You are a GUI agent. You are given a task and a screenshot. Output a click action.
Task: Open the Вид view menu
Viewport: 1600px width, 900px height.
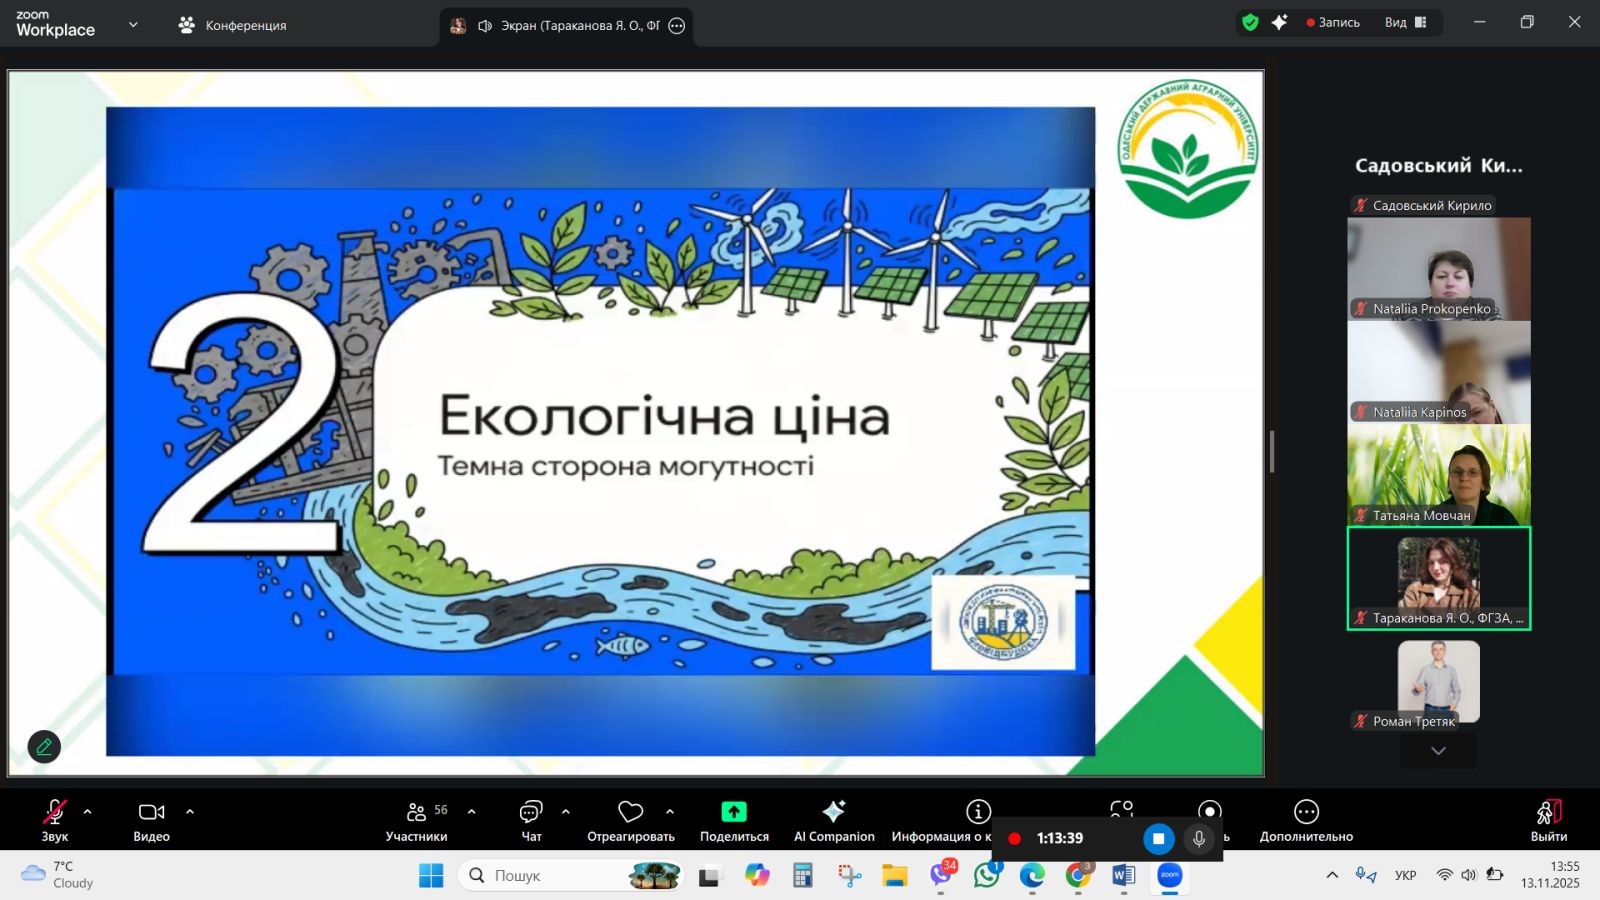click(x=1405, y=22)
